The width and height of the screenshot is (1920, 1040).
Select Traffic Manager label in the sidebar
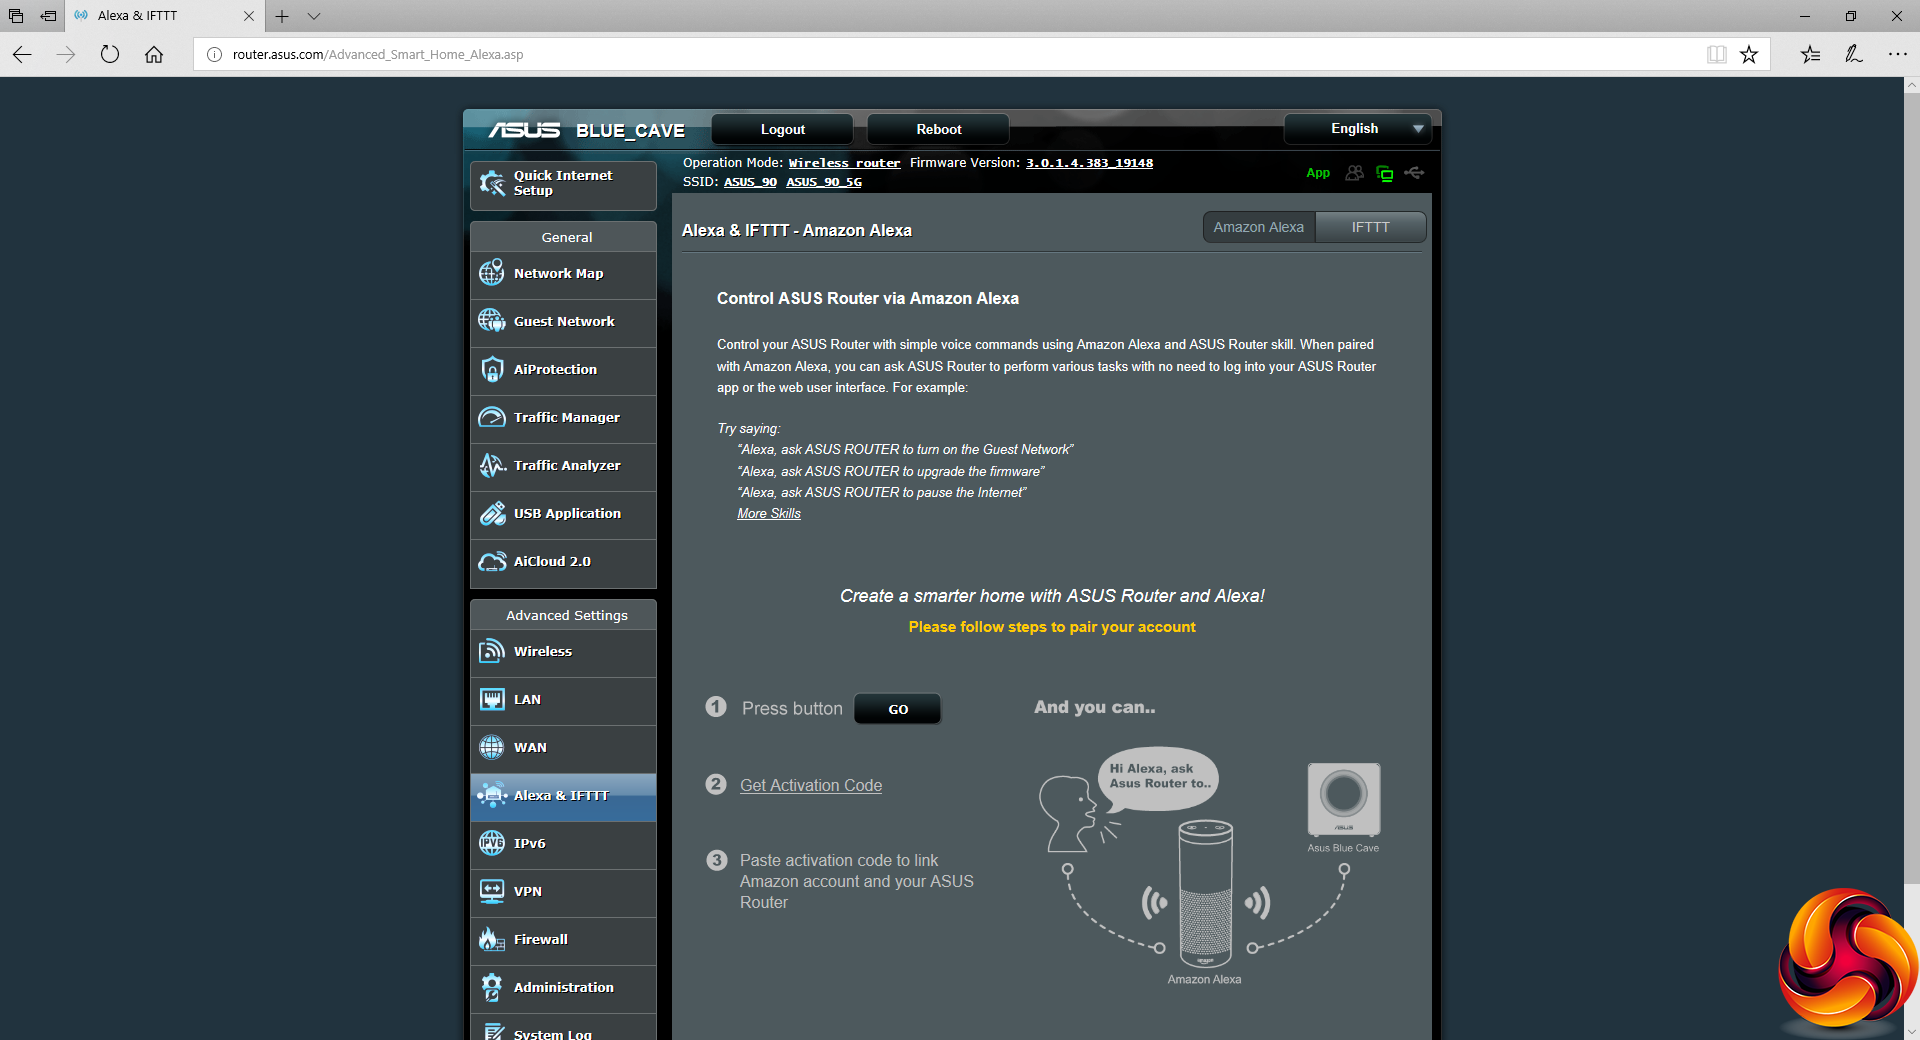[566, 417]
